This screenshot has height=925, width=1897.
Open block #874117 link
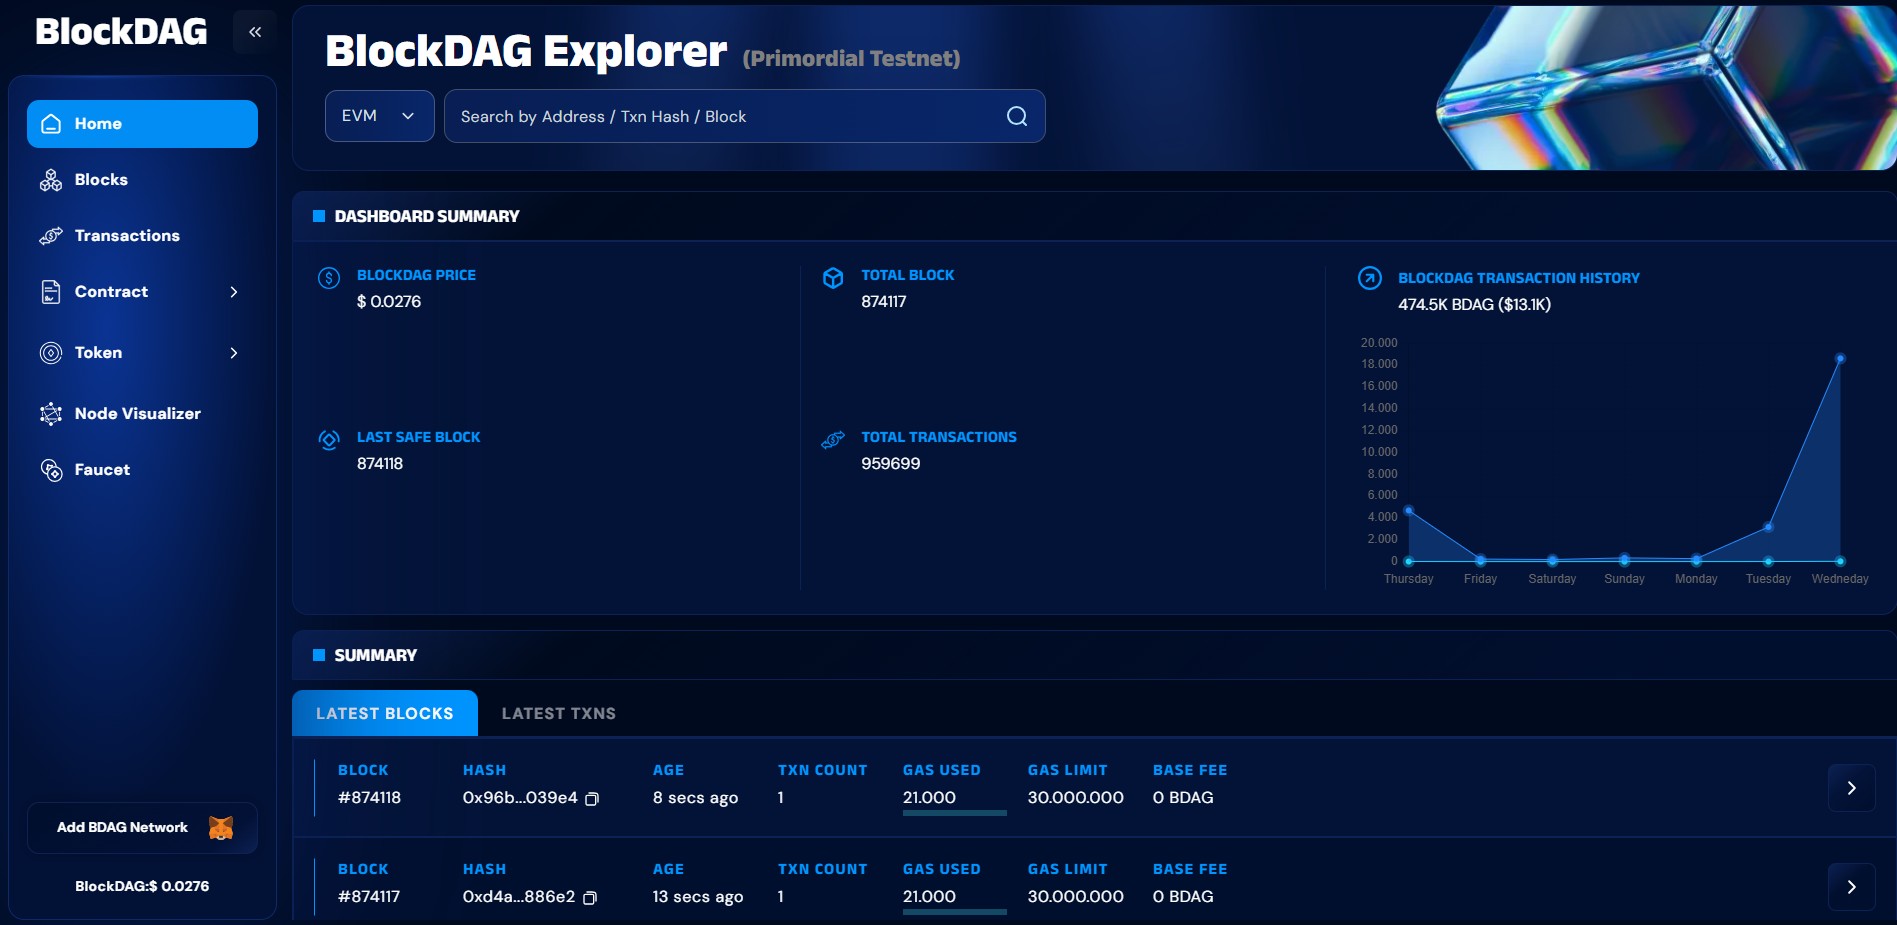point(369,897)
